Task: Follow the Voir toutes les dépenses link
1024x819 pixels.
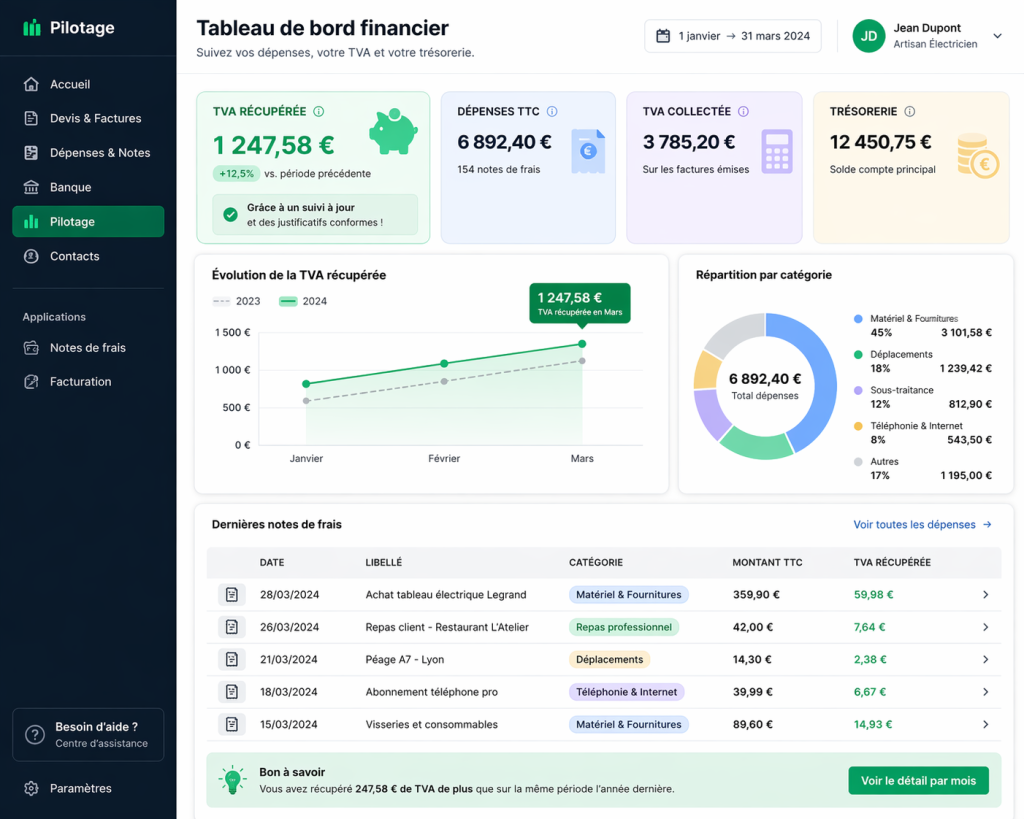Action: (x=922, y=524)
